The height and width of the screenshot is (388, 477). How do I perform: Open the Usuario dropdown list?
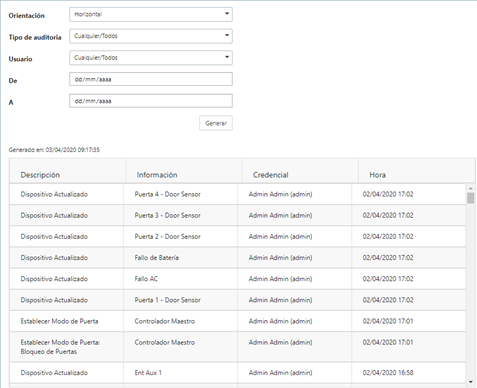151,58
